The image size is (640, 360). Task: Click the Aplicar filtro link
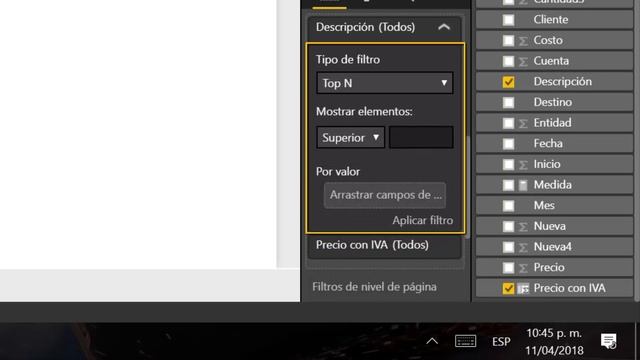(x=422, y=220)
